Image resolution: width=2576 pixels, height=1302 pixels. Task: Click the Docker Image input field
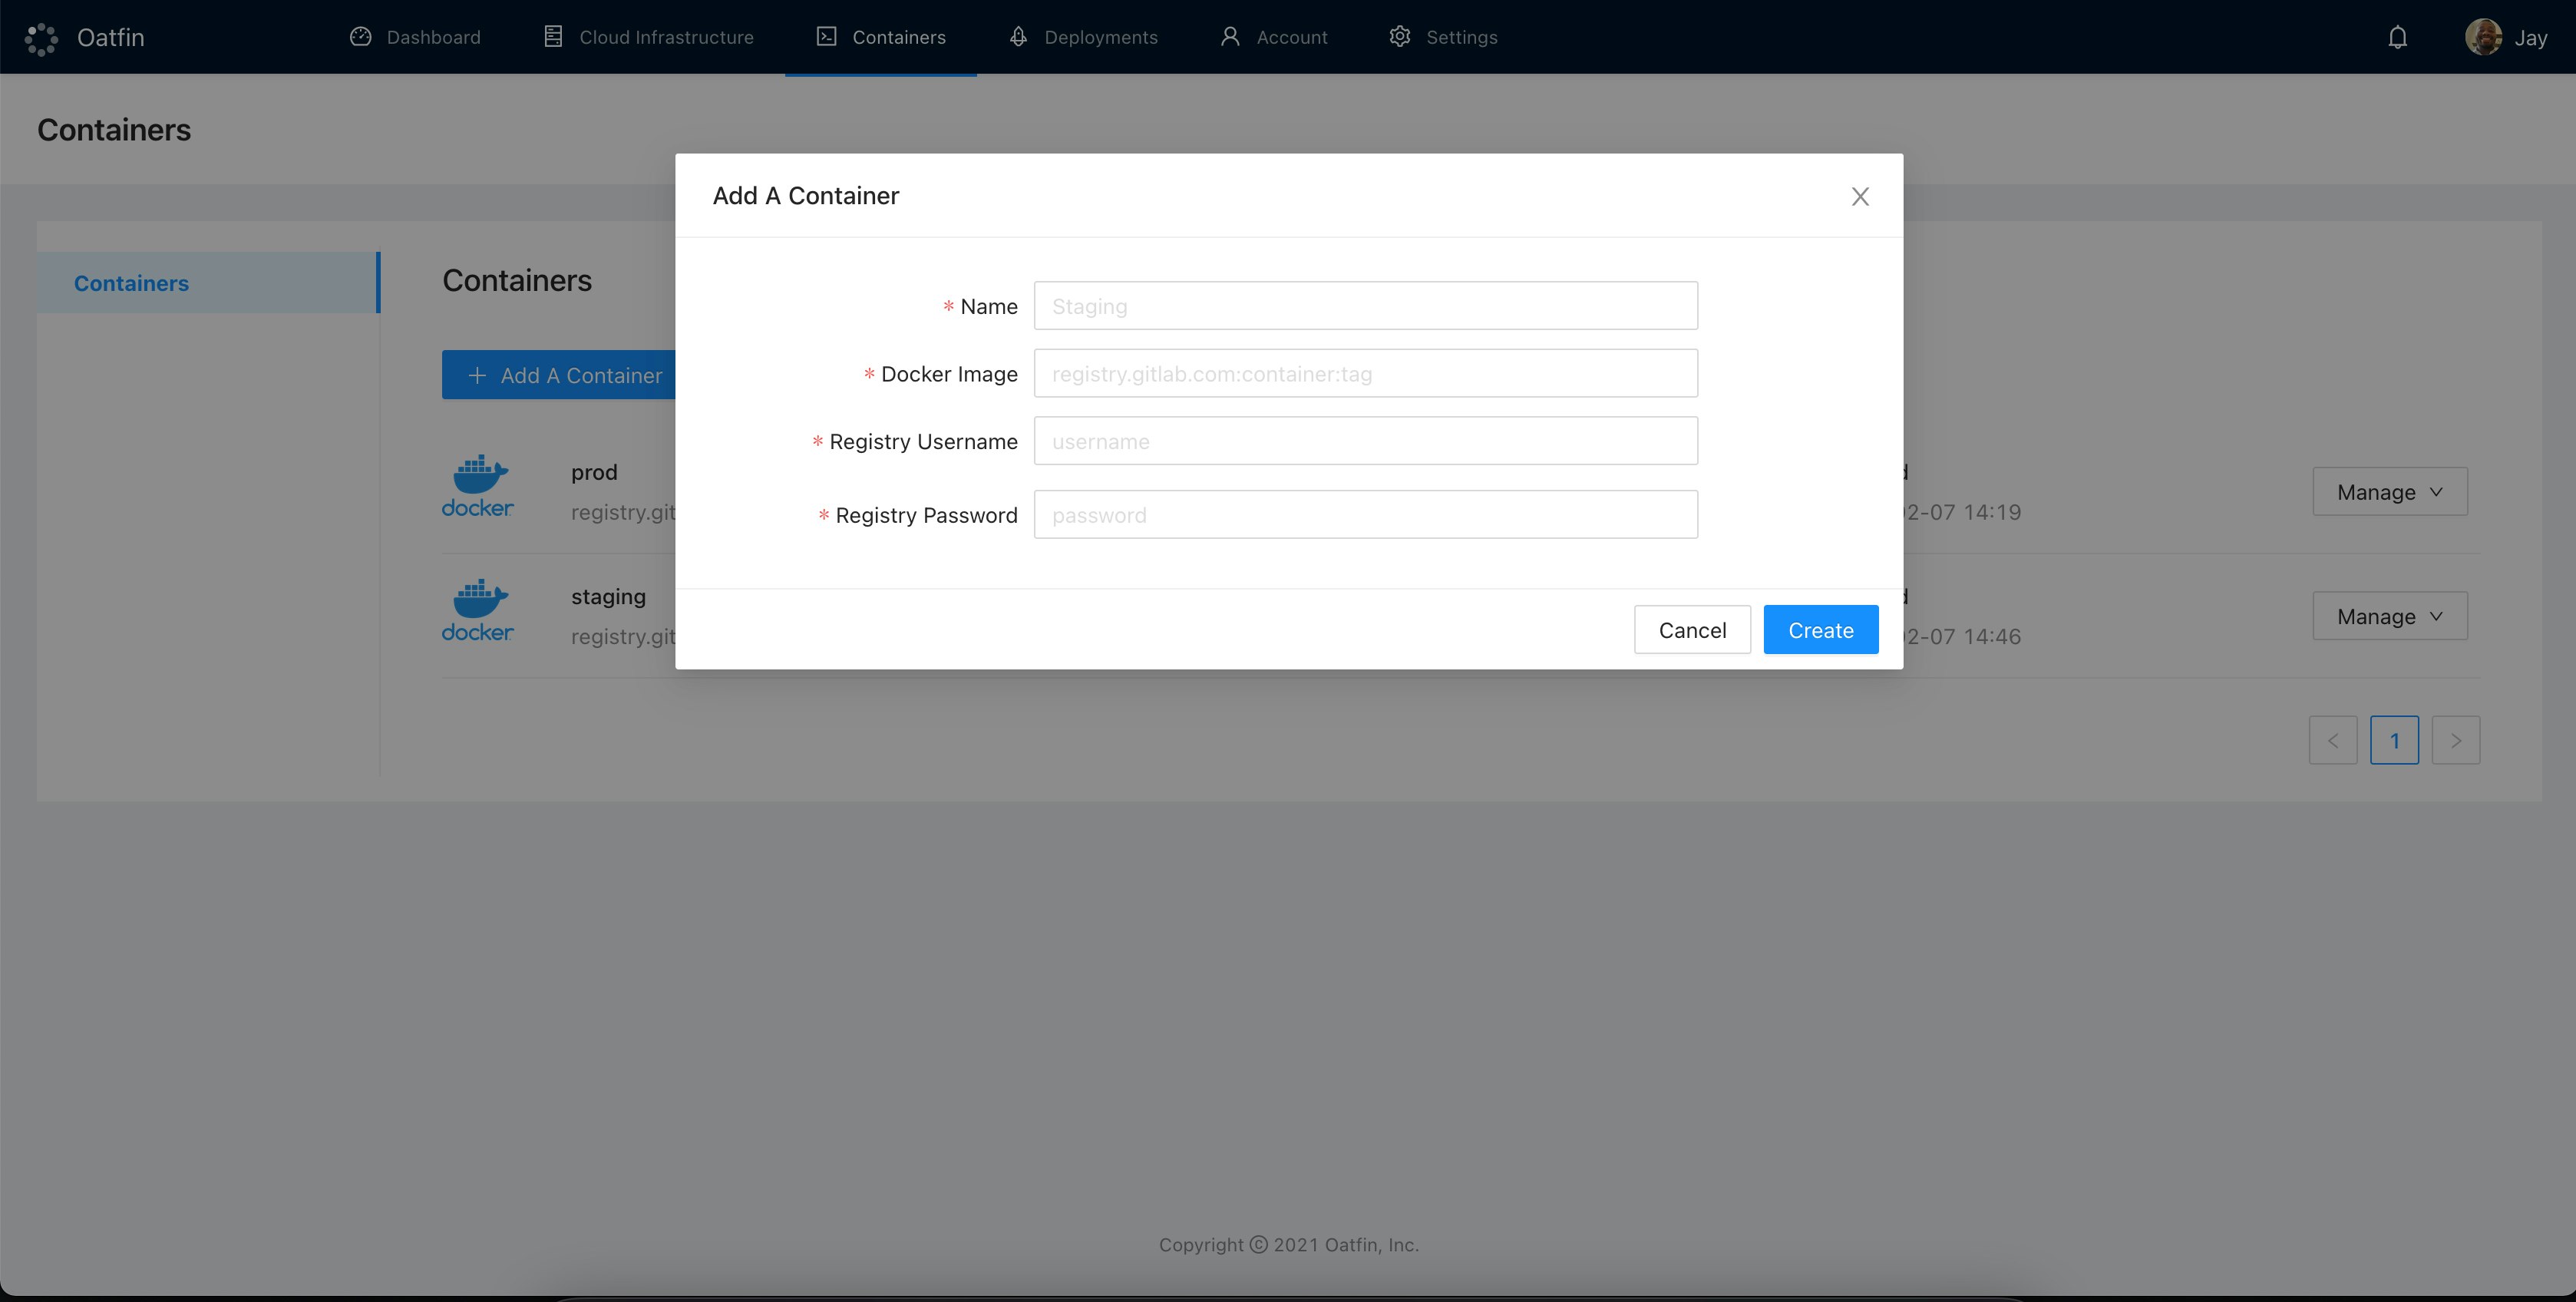[1365, 374]
